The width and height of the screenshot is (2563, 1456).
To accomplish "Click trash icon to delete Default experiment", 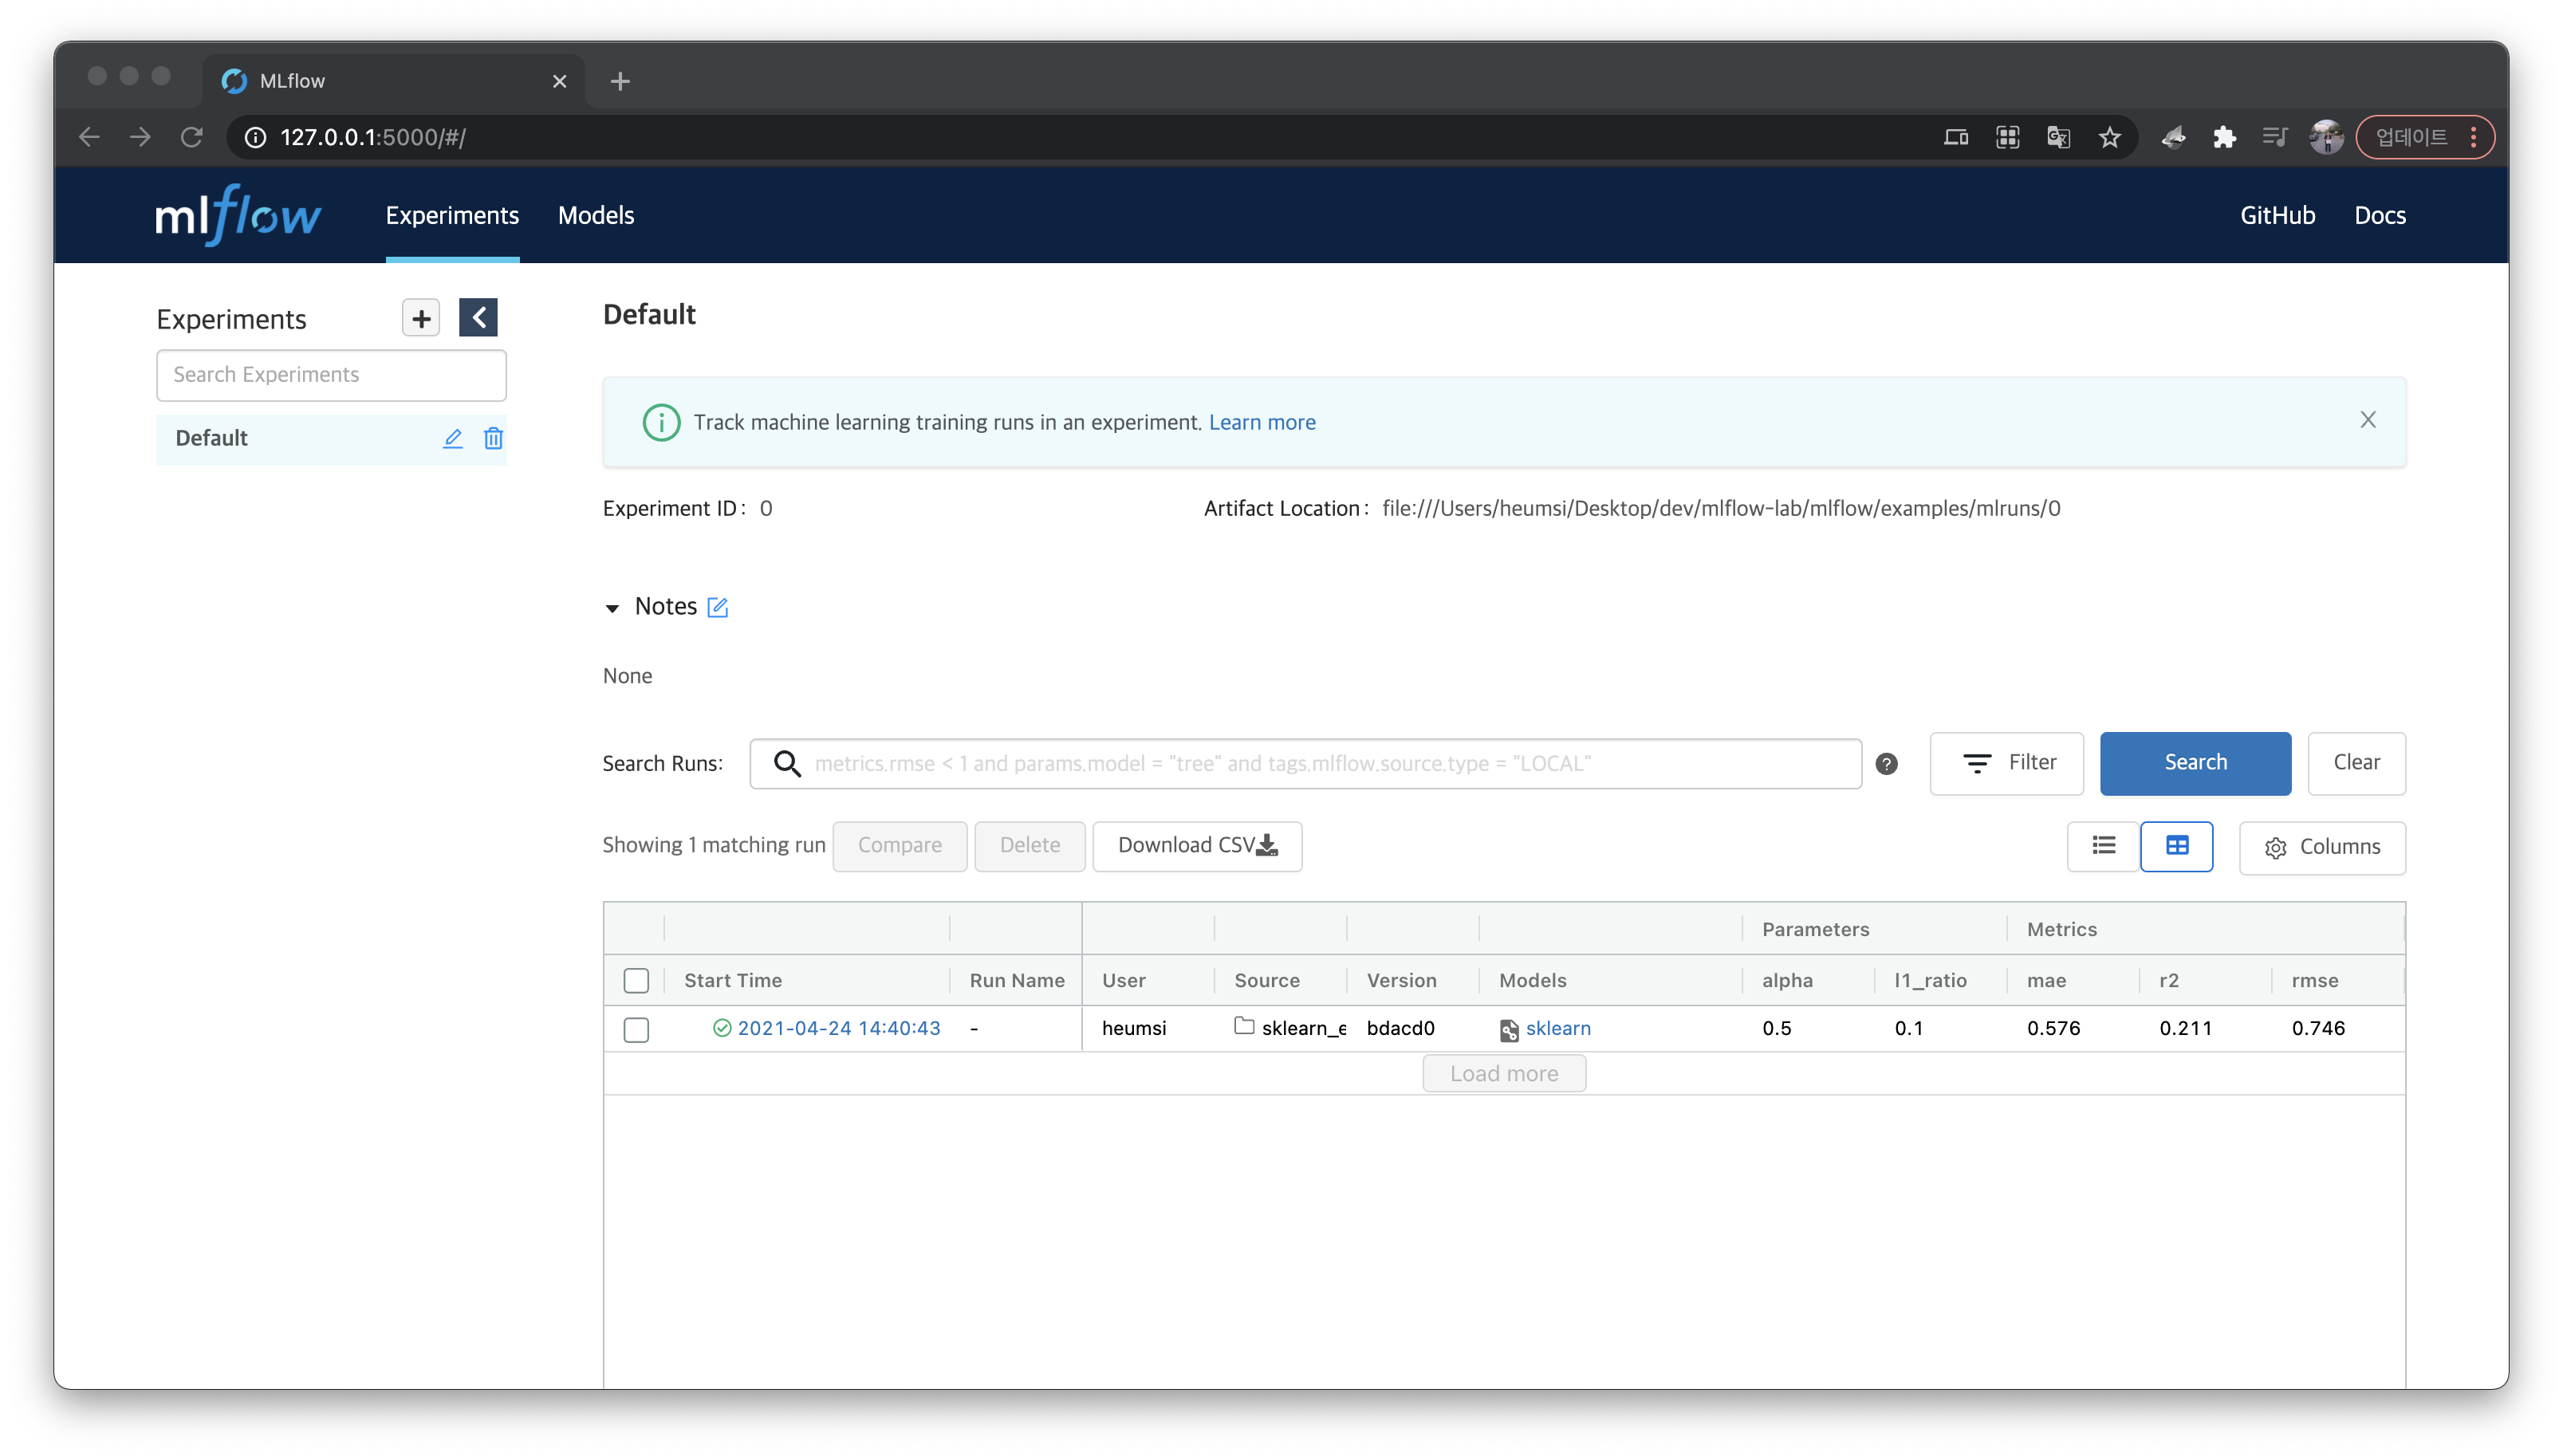I will point(493,438).
